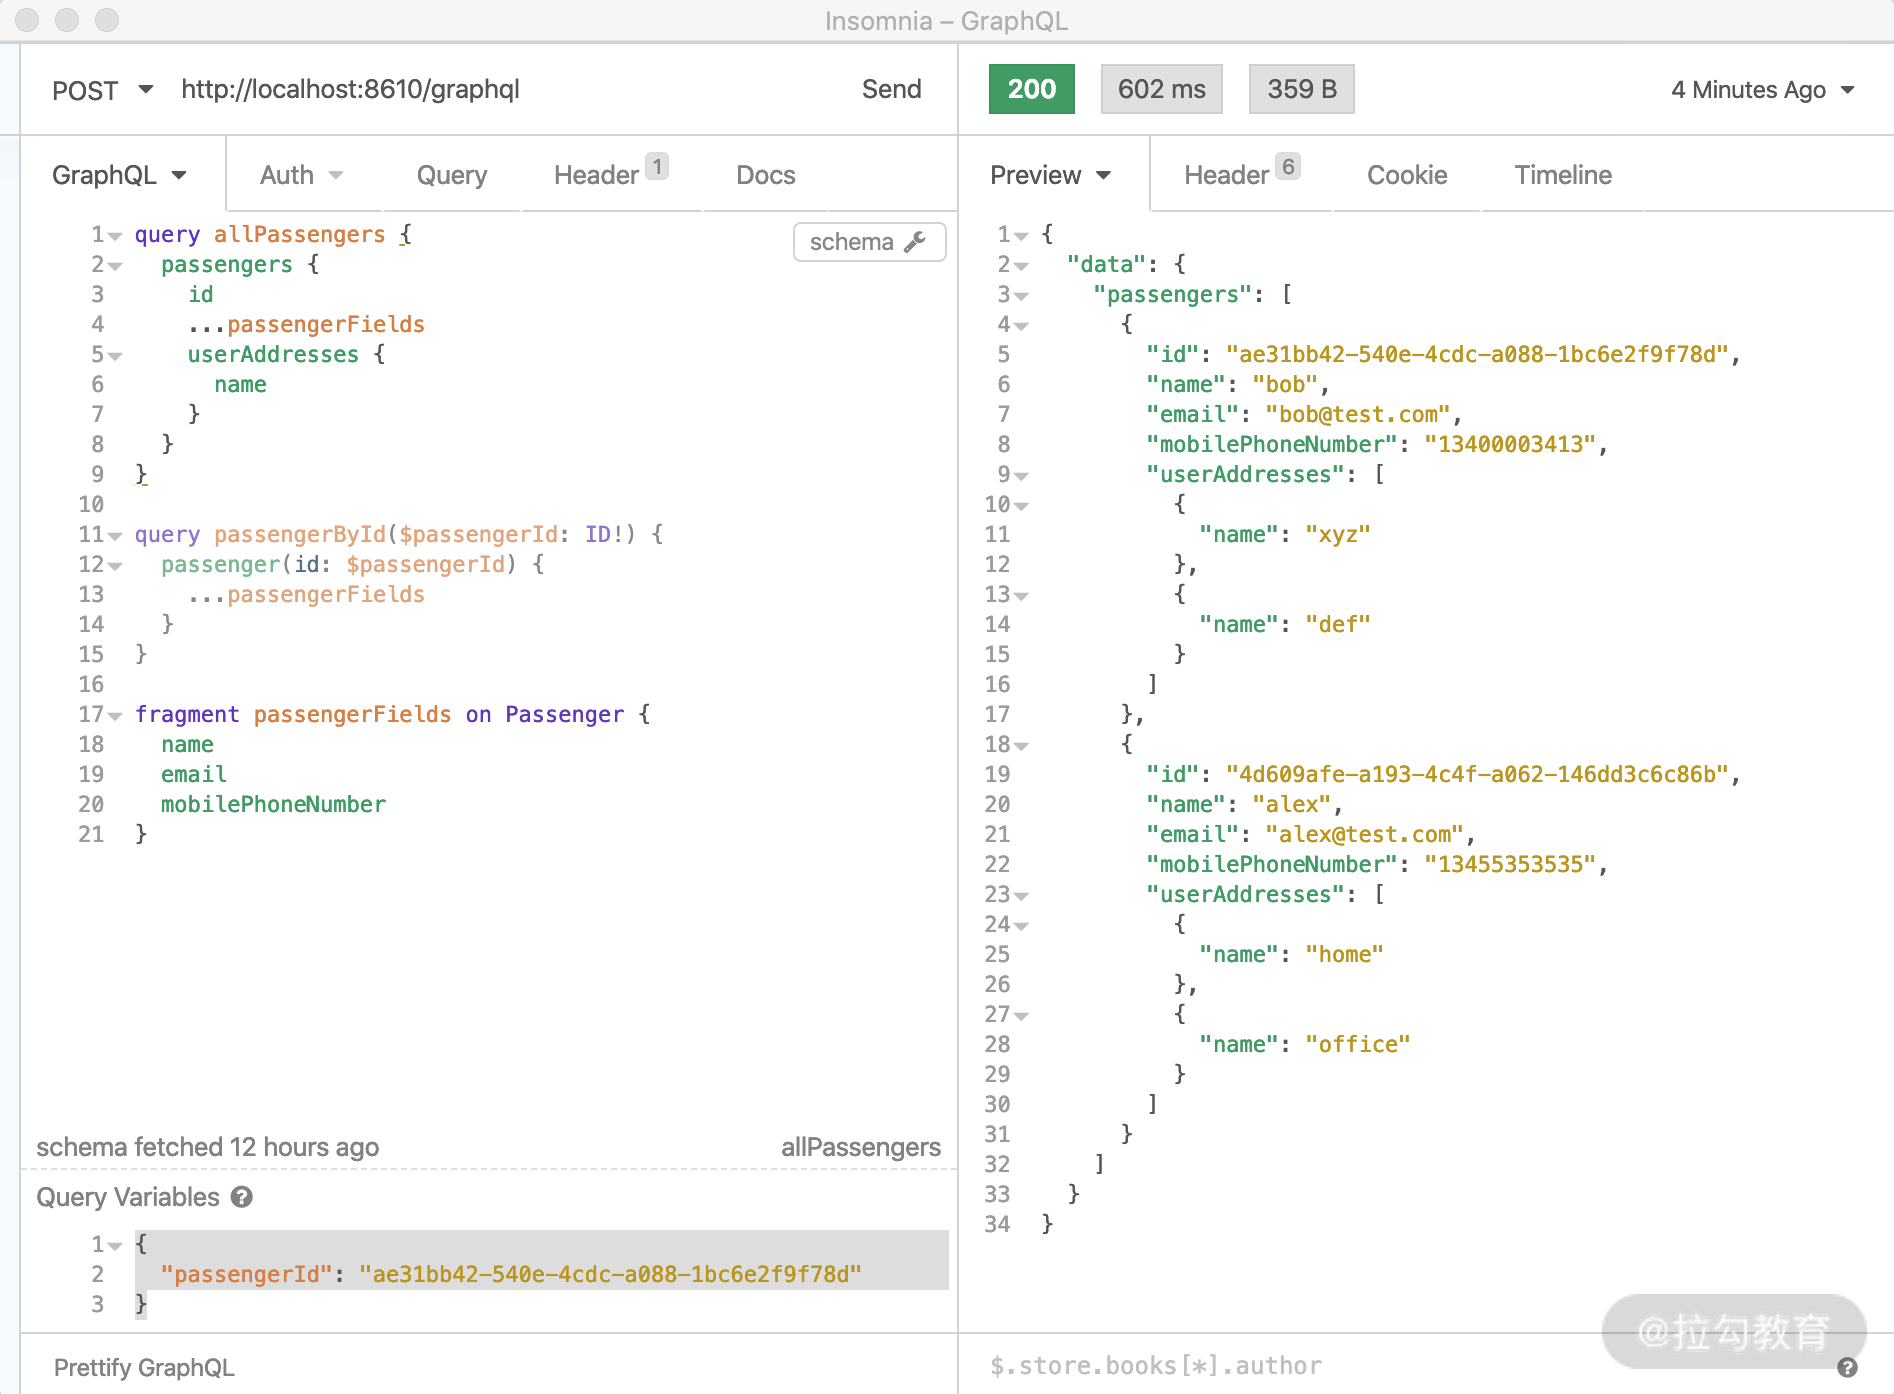
Task: Collapse the query variables fold arrow
Action: [x=115, y=1246]
